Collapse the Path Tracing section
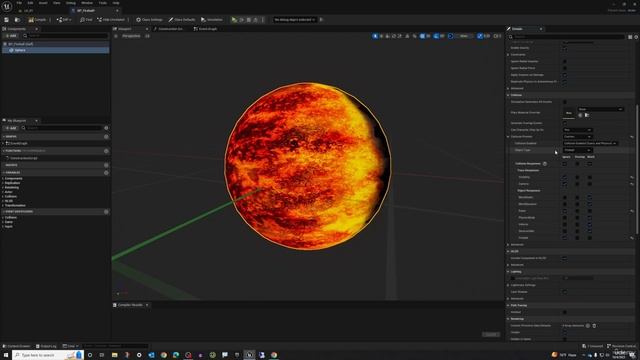This screenshot has height=360, width=640. (x=509, y=305)
